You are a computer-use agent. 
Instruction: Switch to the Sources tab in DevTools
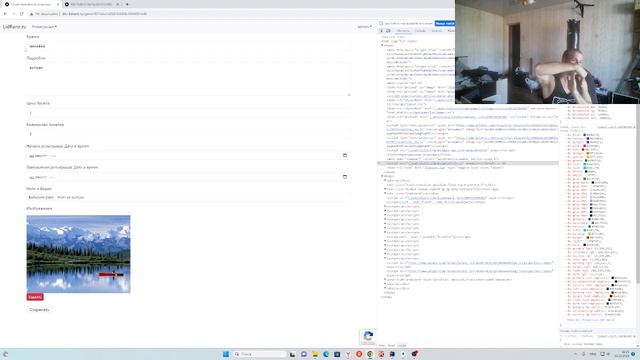(436, 31)
